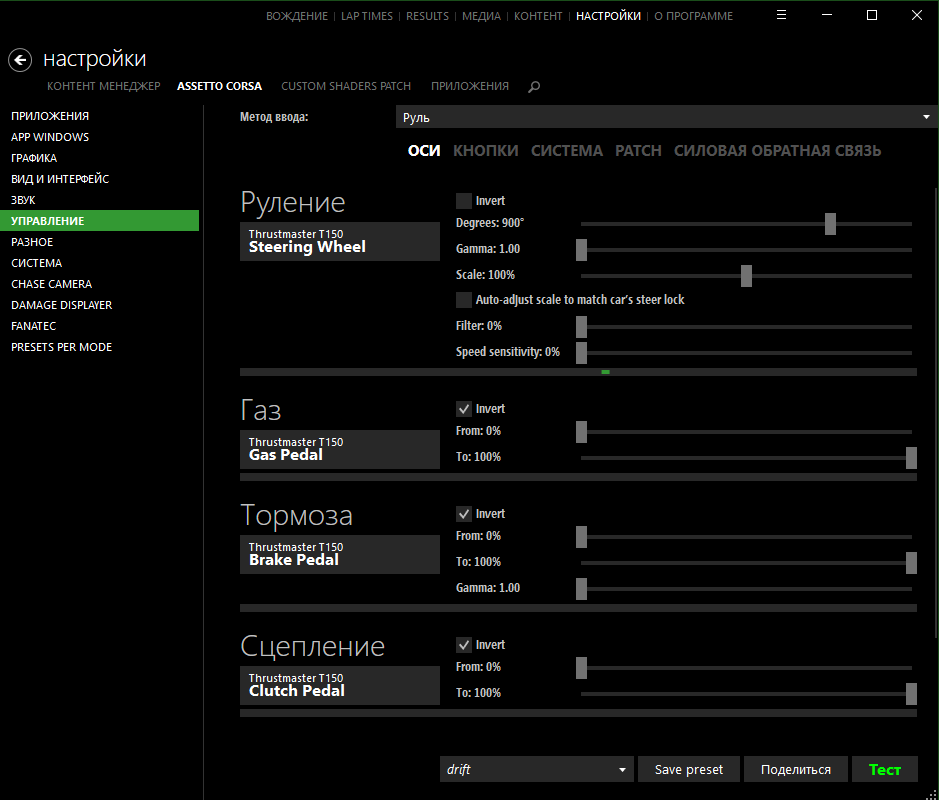Open СИСТЕМА in left sidebar
The width and height of the screenshot is (939, 800).
point(36,263)
